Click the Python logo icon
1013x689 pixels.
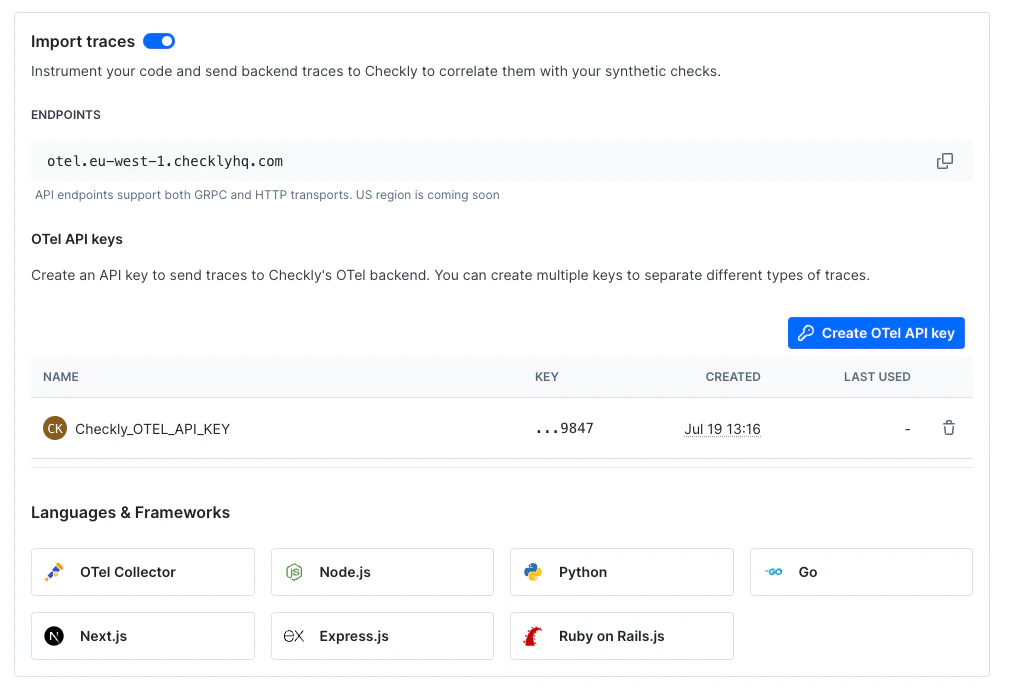click(533, 572)
